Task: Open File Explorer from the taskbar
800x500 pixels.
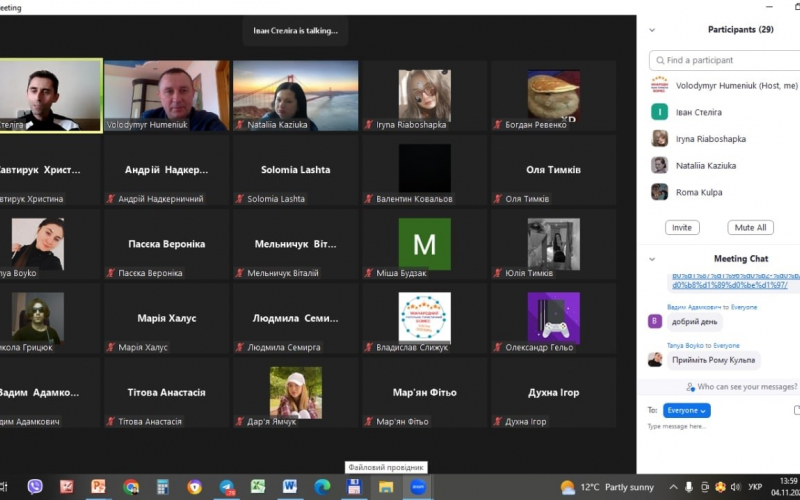Action: click(x=386, y=487)
